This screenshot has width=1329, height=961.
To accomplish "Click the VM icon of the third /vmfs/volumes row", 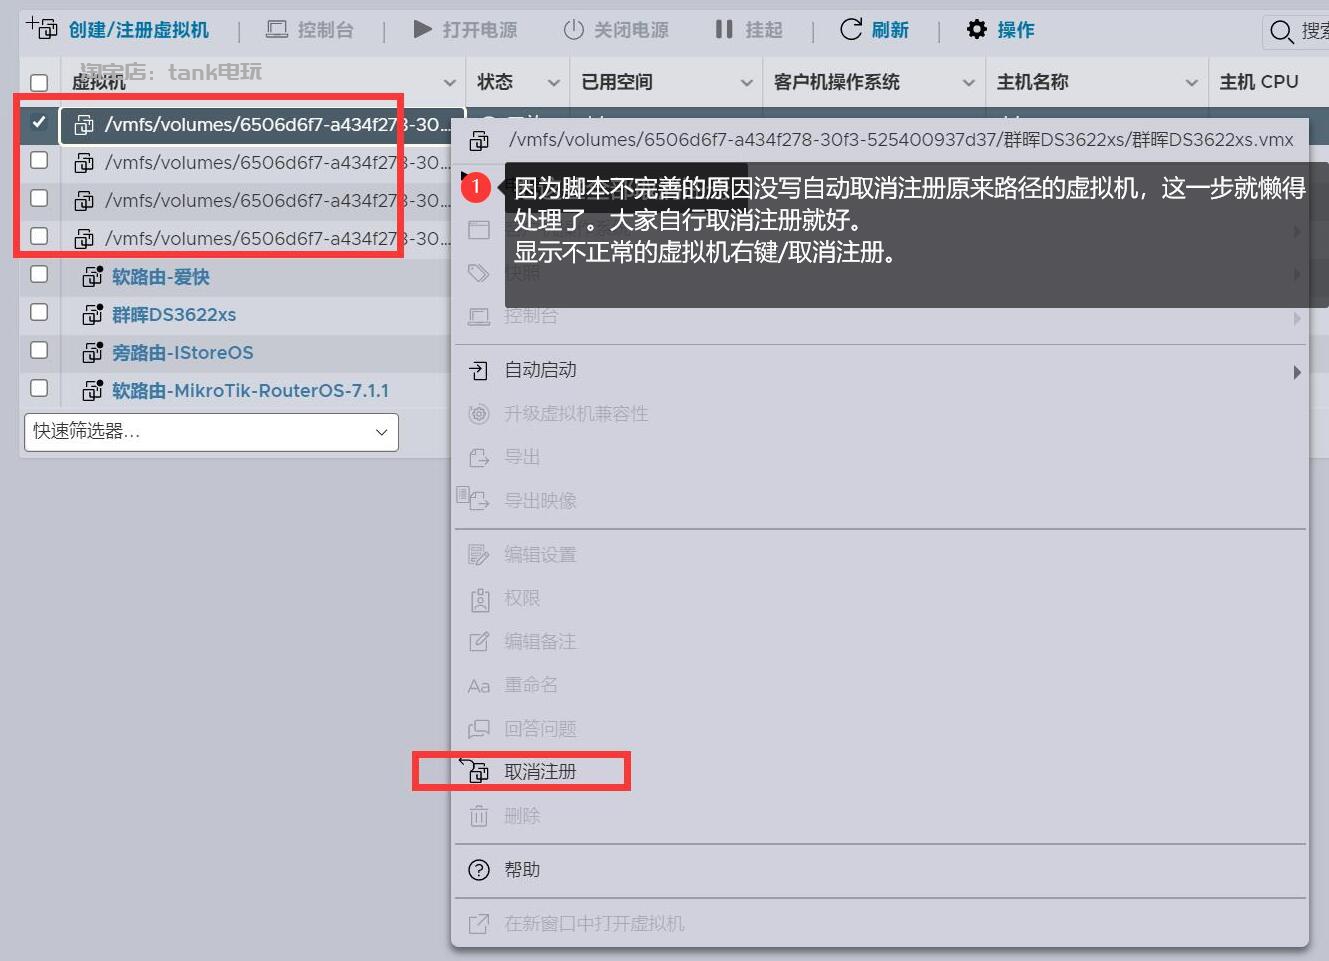I will coord(85,201).
